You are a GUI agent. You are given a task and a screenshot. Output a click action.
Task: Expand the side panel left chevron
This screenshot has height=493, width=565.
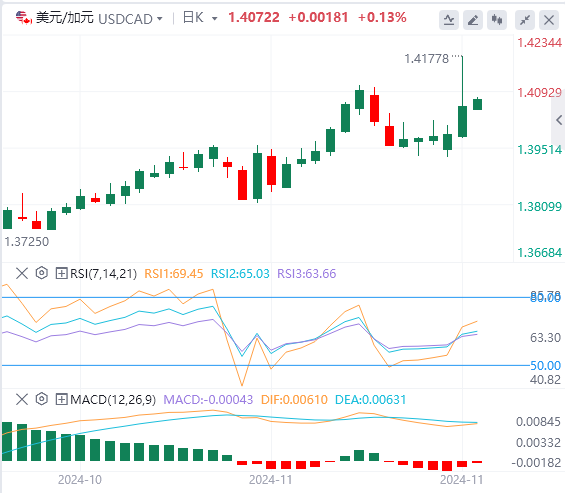click(559, 120)
